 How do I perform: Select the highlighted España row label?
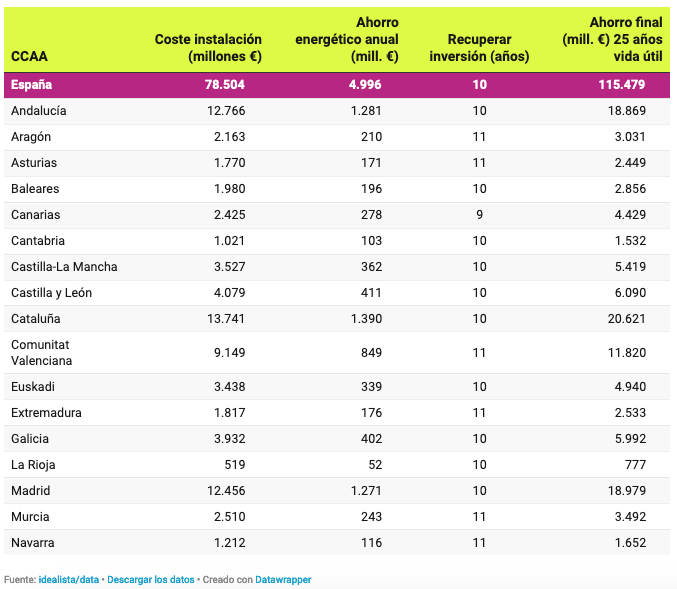31,85
